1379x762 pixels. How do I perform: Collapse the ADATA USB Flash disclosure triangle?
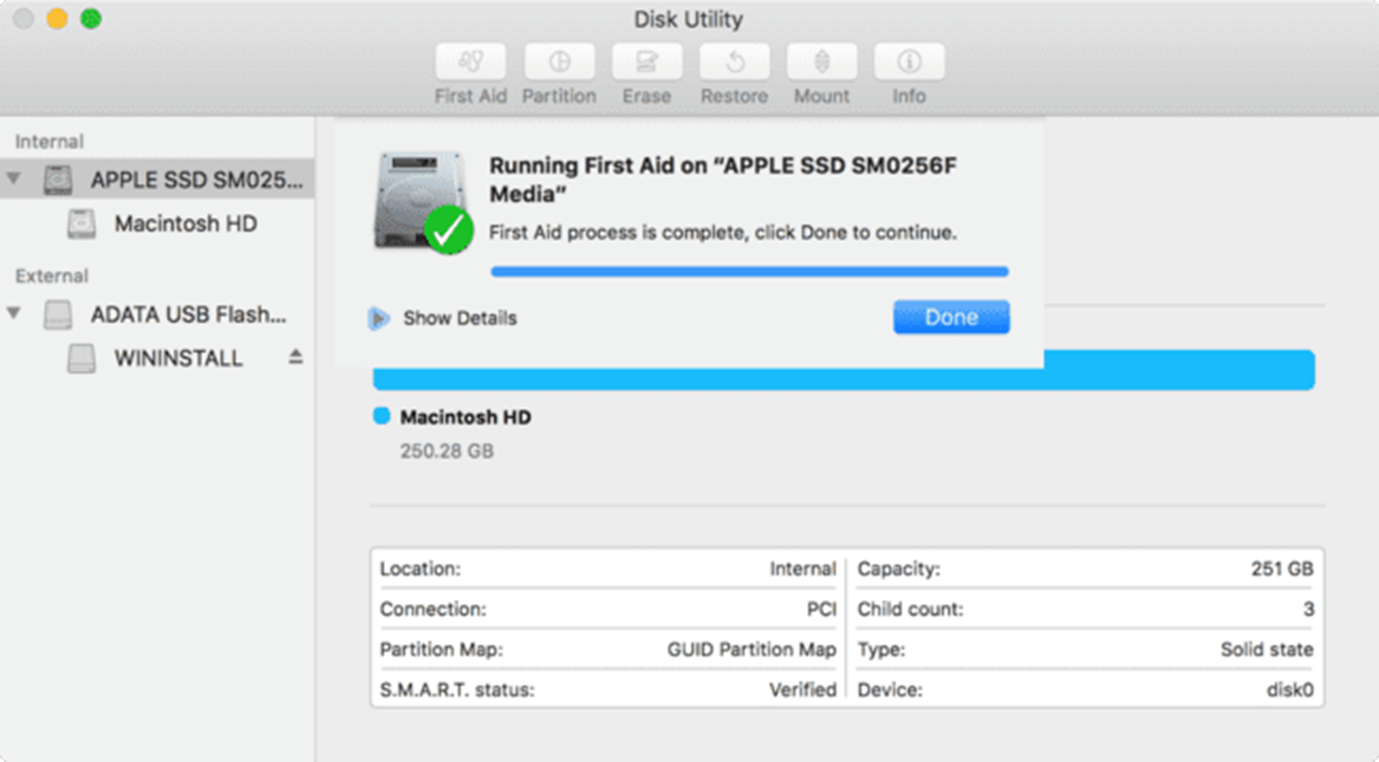point(14,314)
